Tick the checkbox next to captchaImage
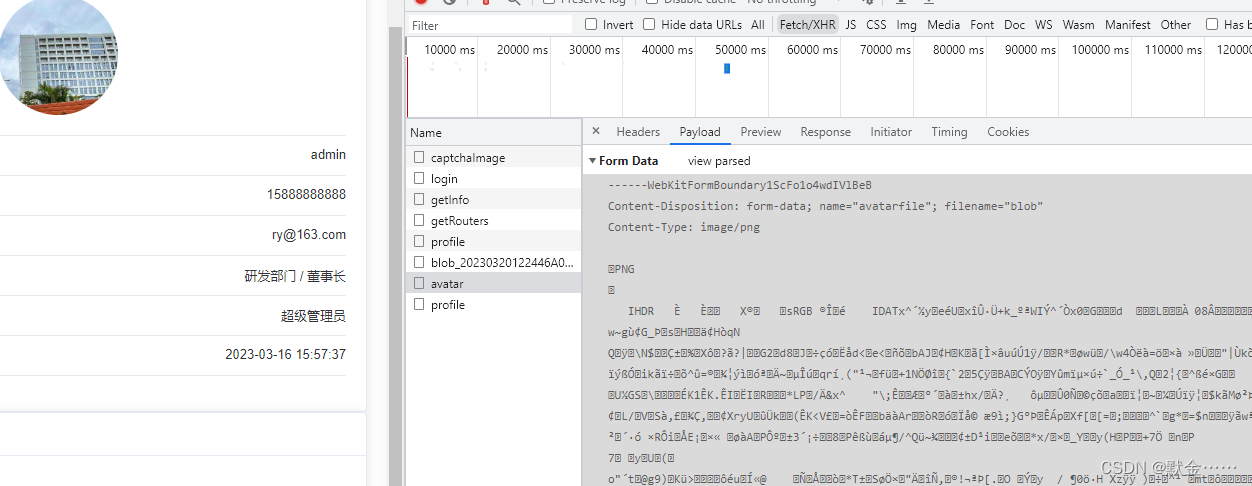Viewport: 1252px width, 486px height. [x=420, y=158]
